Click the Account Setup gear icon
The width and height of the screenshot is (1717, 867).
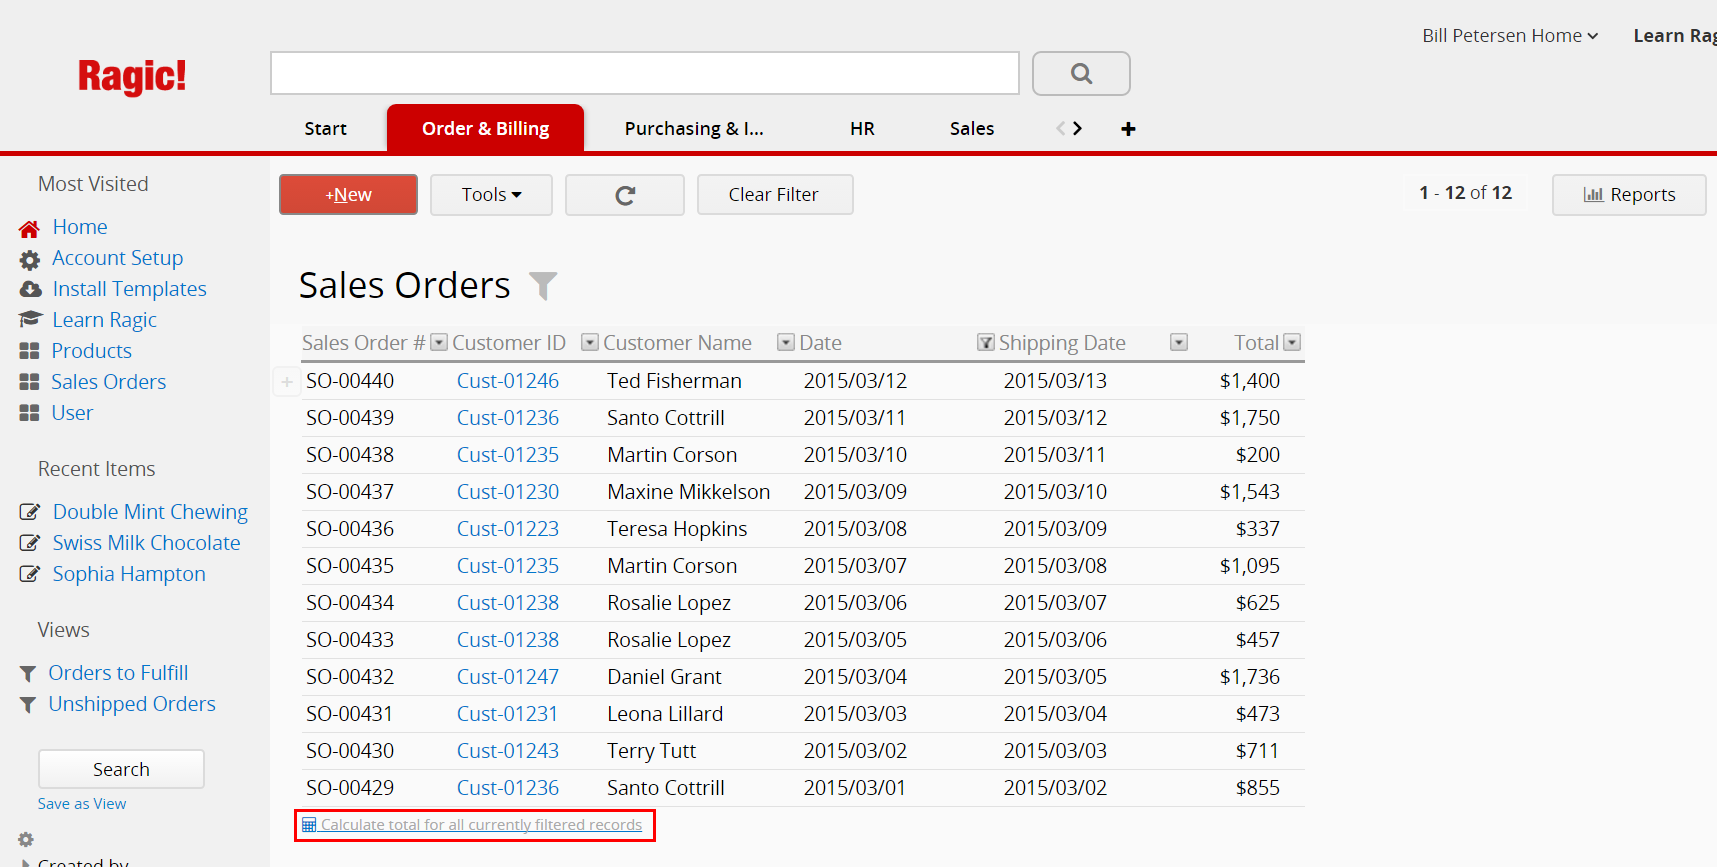tap(30, 259)
